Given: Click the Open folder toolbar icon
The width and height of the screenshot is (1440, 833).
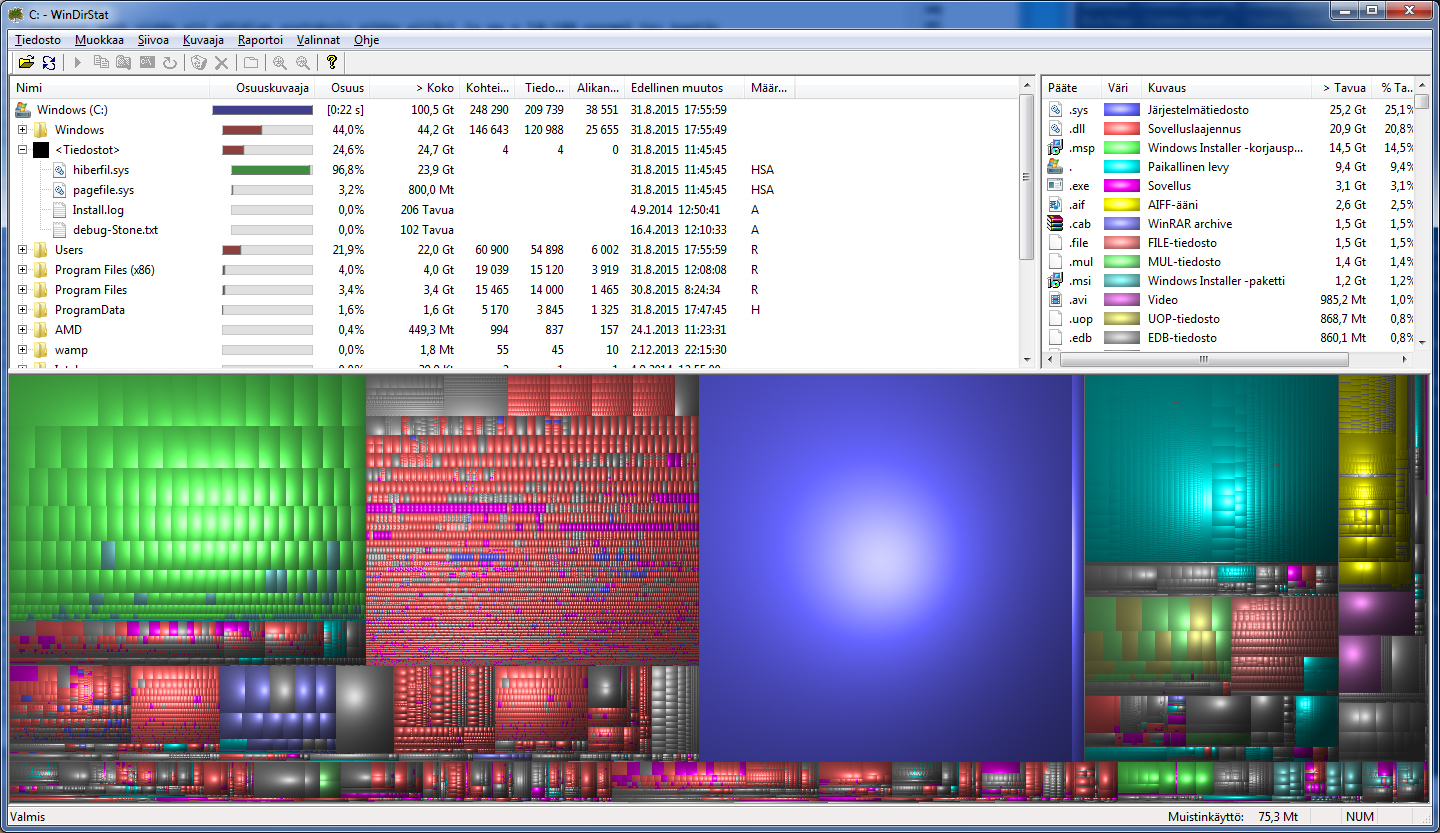Looking at the screenshot, I should tap(24, 63).
